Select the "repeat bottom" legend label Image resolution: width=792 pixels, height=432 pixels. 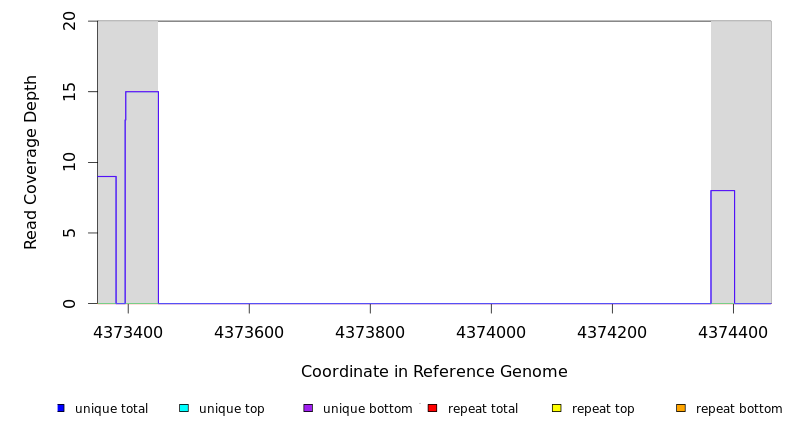pos(739,409)
